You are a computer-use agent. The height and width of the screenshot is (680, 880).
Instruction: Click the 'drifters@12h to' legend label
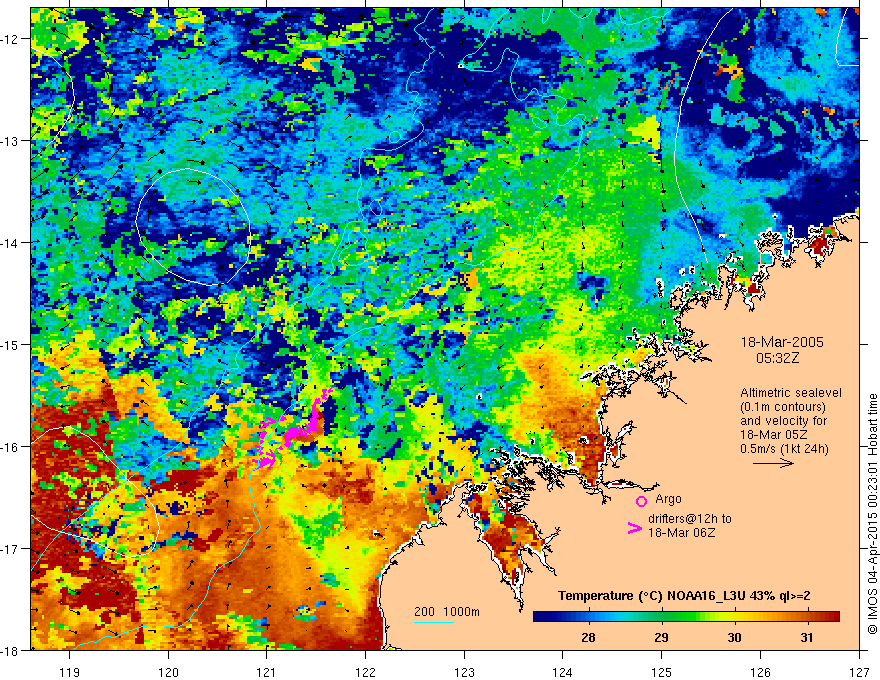tap(690, 519)
